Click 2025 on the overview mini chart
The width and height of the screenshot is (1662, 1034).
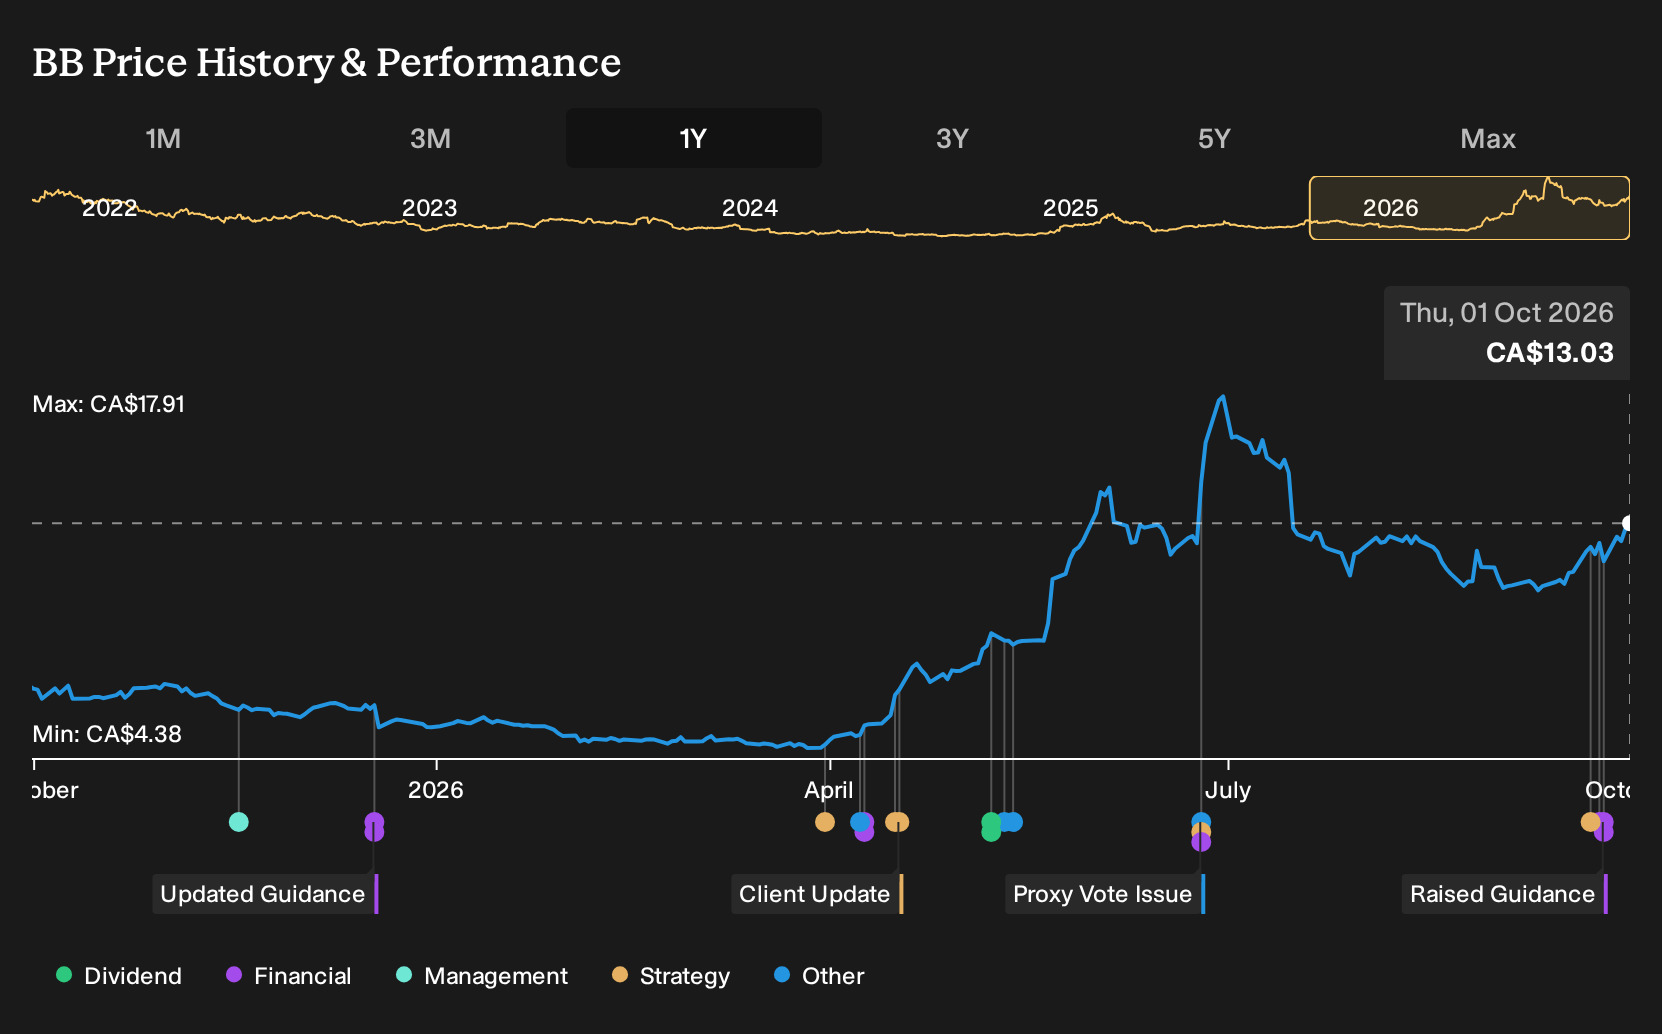[1071, 208]
